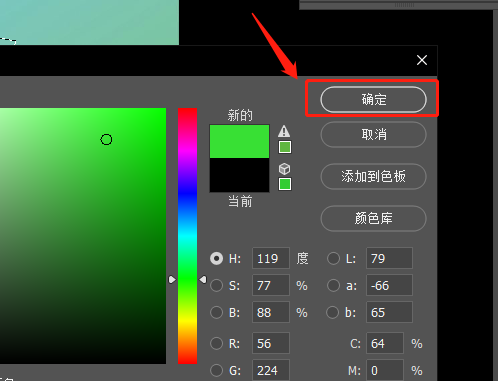This screenshot has width=498, height=381.
Task: Click the 新的 label above preview
Action: tap(240, 115)
